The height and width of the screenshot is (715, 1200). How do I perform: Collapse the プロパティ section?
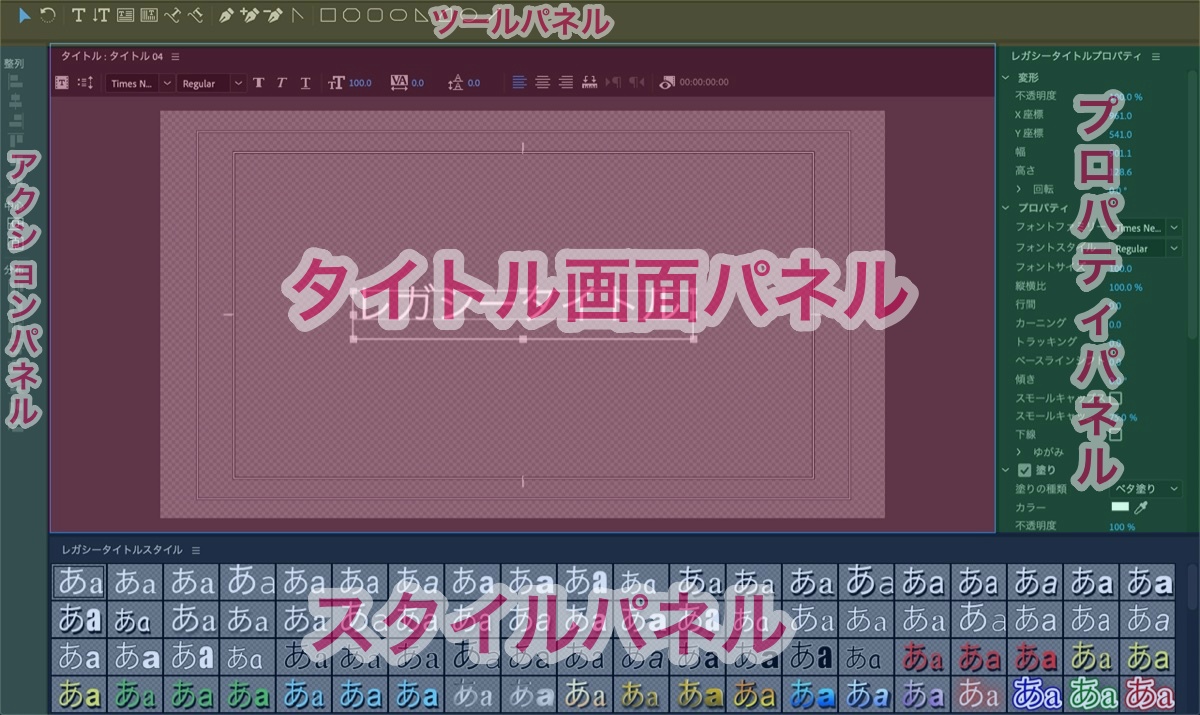(x=1006, y=208)
